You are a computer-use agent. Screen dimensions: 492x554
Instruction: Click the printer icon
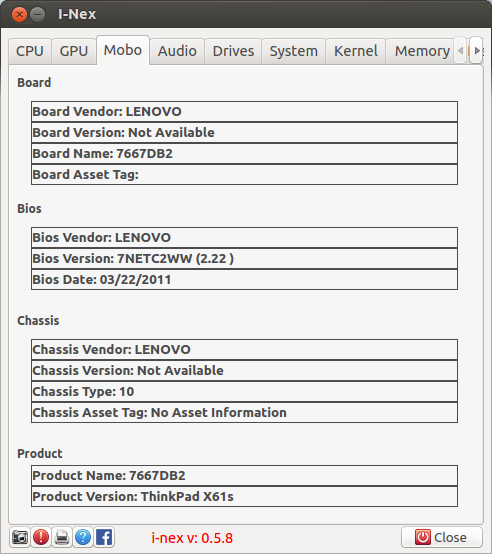(x=62, y=537)
